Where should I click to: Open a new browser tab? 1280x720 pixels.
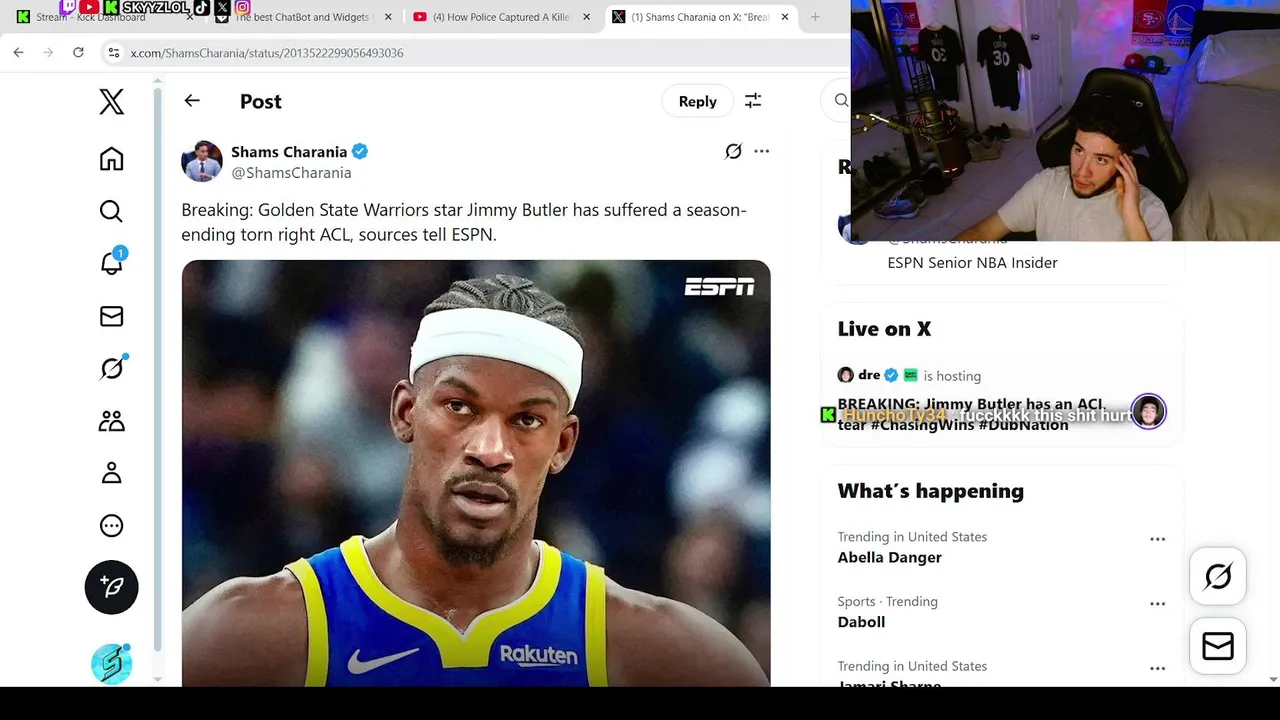(x=815, y=17)
